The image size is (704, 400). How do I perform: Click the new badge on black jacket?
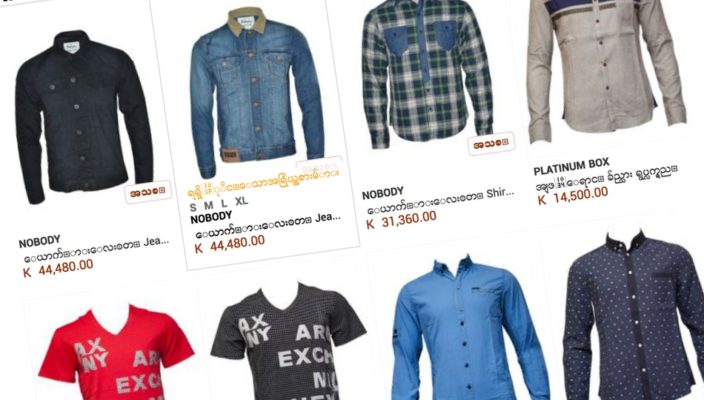point(148,192)
